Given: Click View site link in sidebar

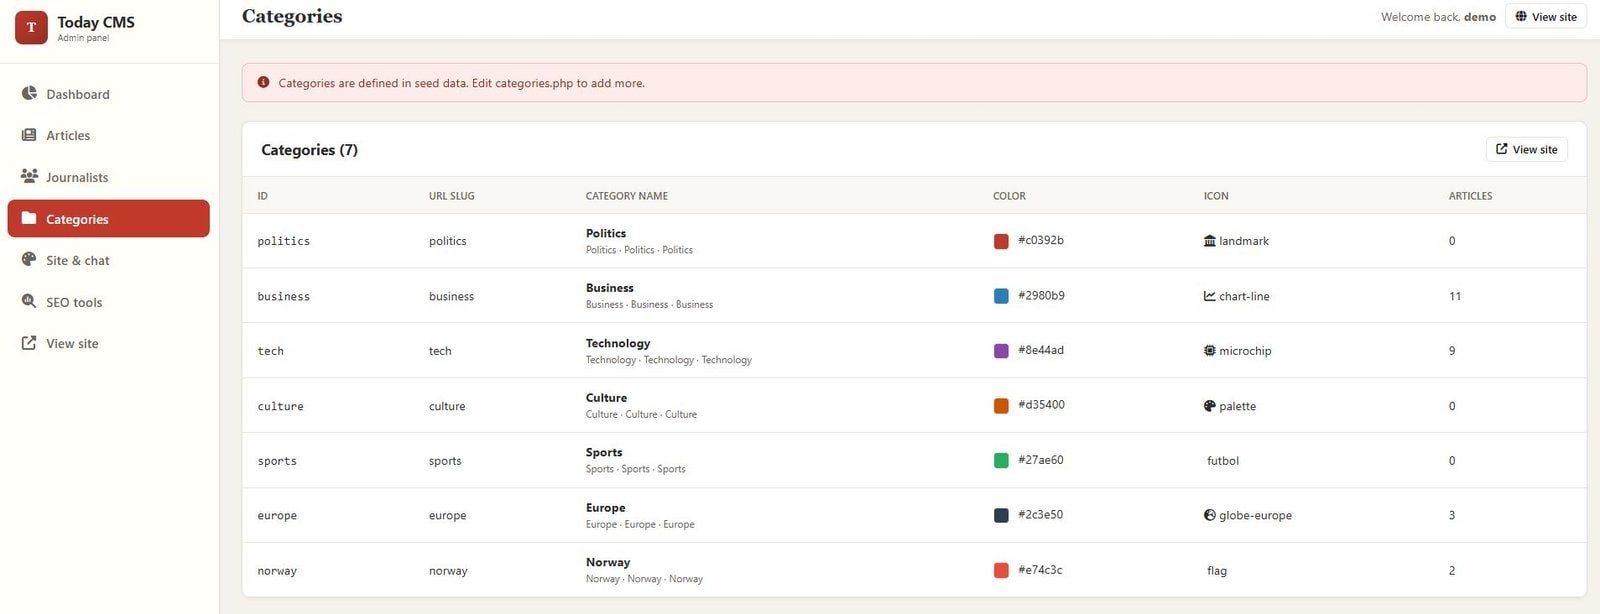Looking at the screenshot, I should 109,343.
